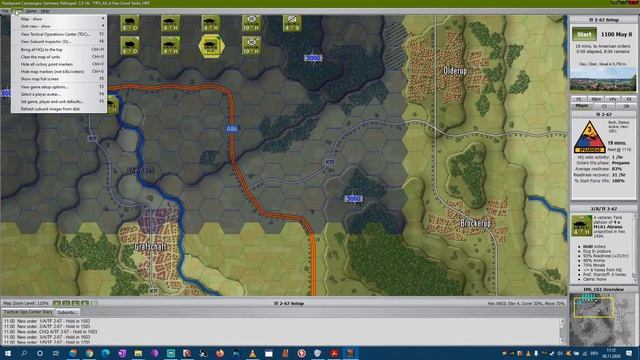
Task: Open the Subunits tab
Action: point(67,312)
